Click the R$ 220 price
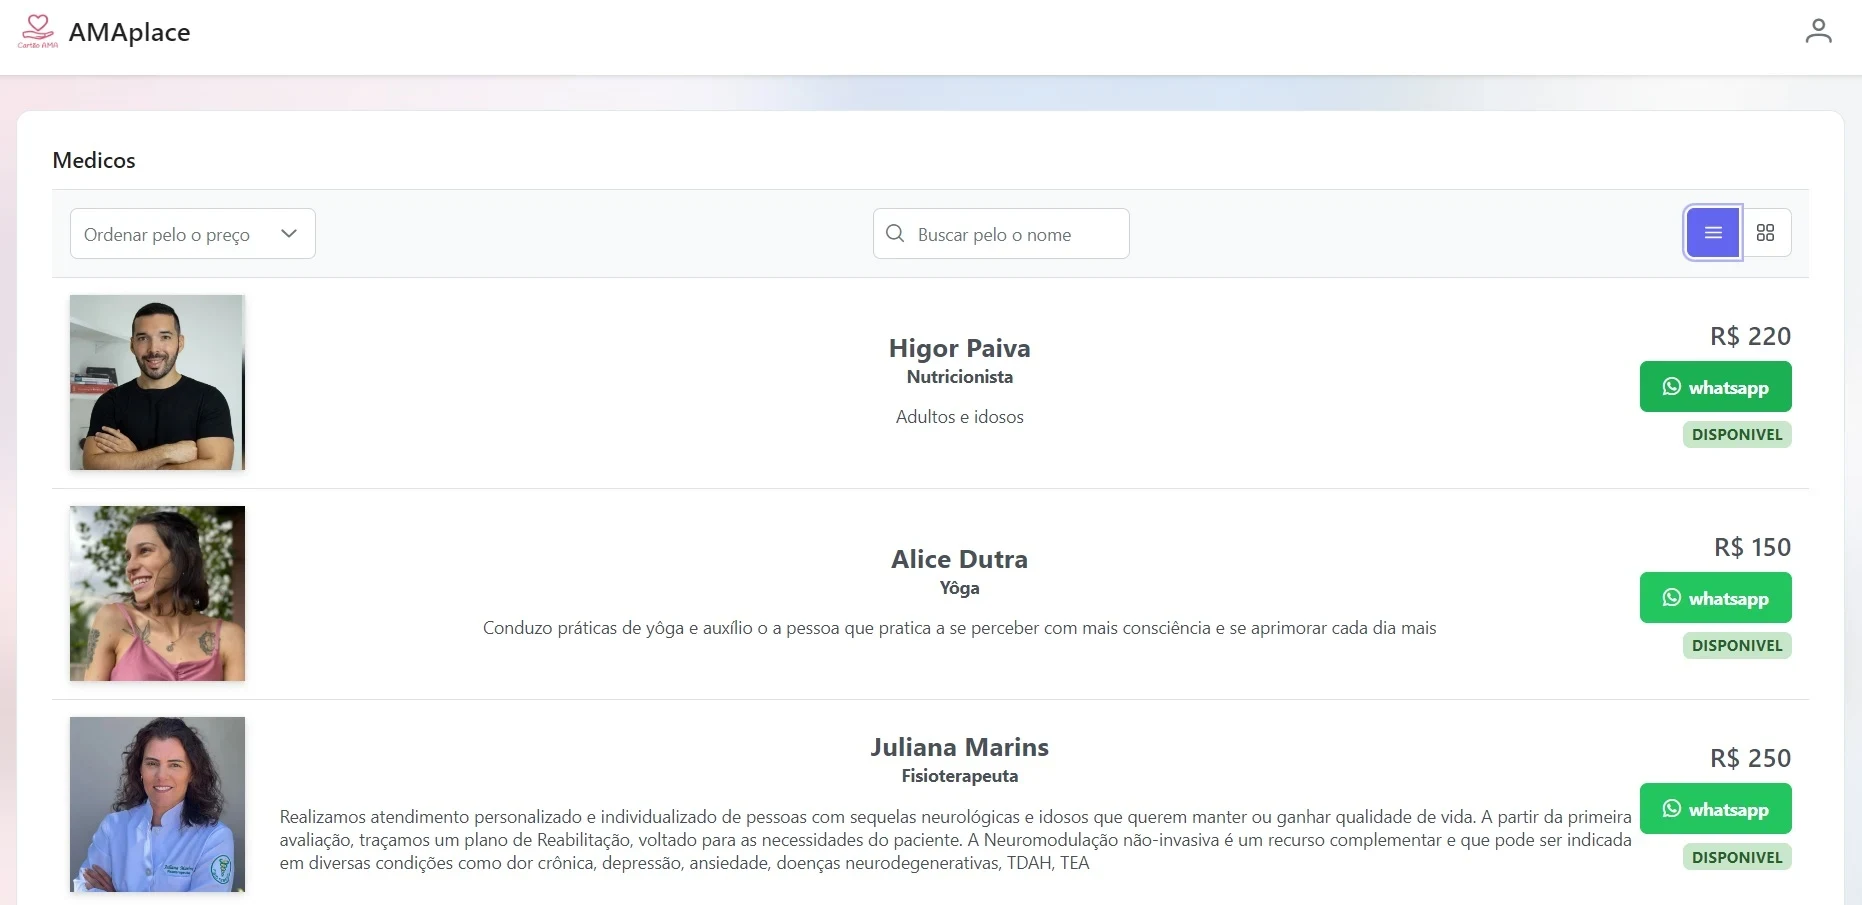The height and width of the screenshot is (905, 1862). click(1750, 336)
